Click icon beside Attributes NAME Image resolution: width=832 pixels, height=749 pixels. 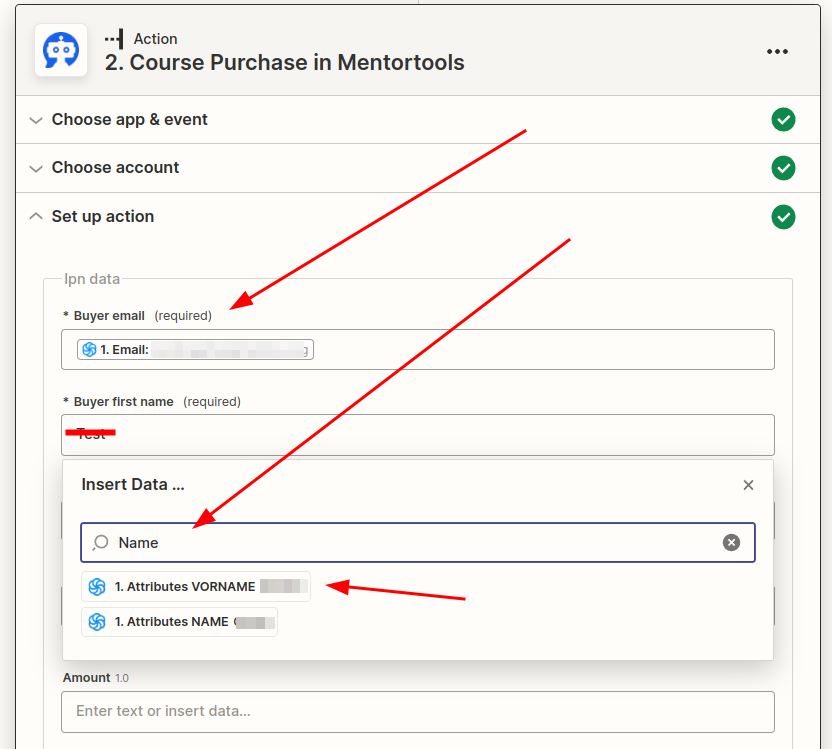[97, 622]
